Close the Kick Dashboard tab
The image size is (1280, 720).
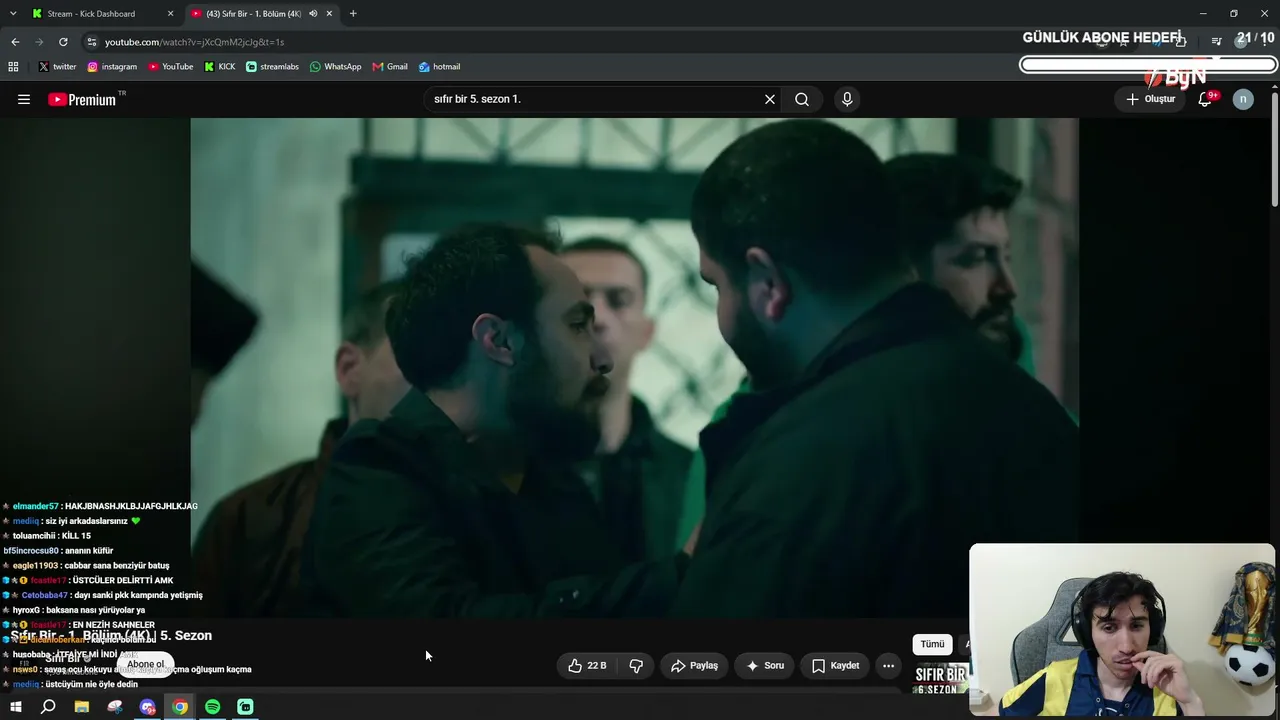pyautogui.click(x=170, y=14)
